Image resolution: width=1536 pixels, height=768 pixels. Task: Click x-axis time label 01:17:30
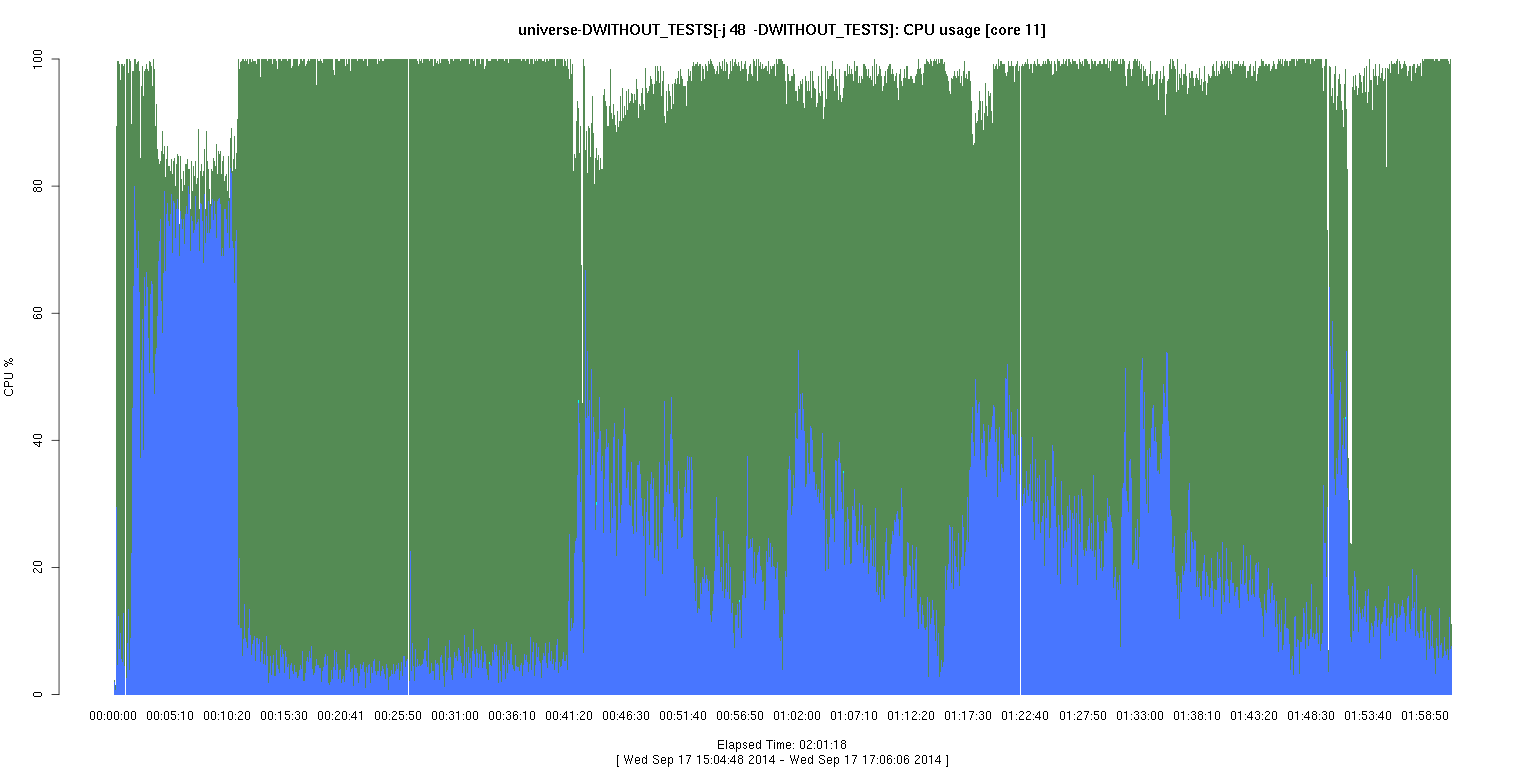click(x=968, y=716)
